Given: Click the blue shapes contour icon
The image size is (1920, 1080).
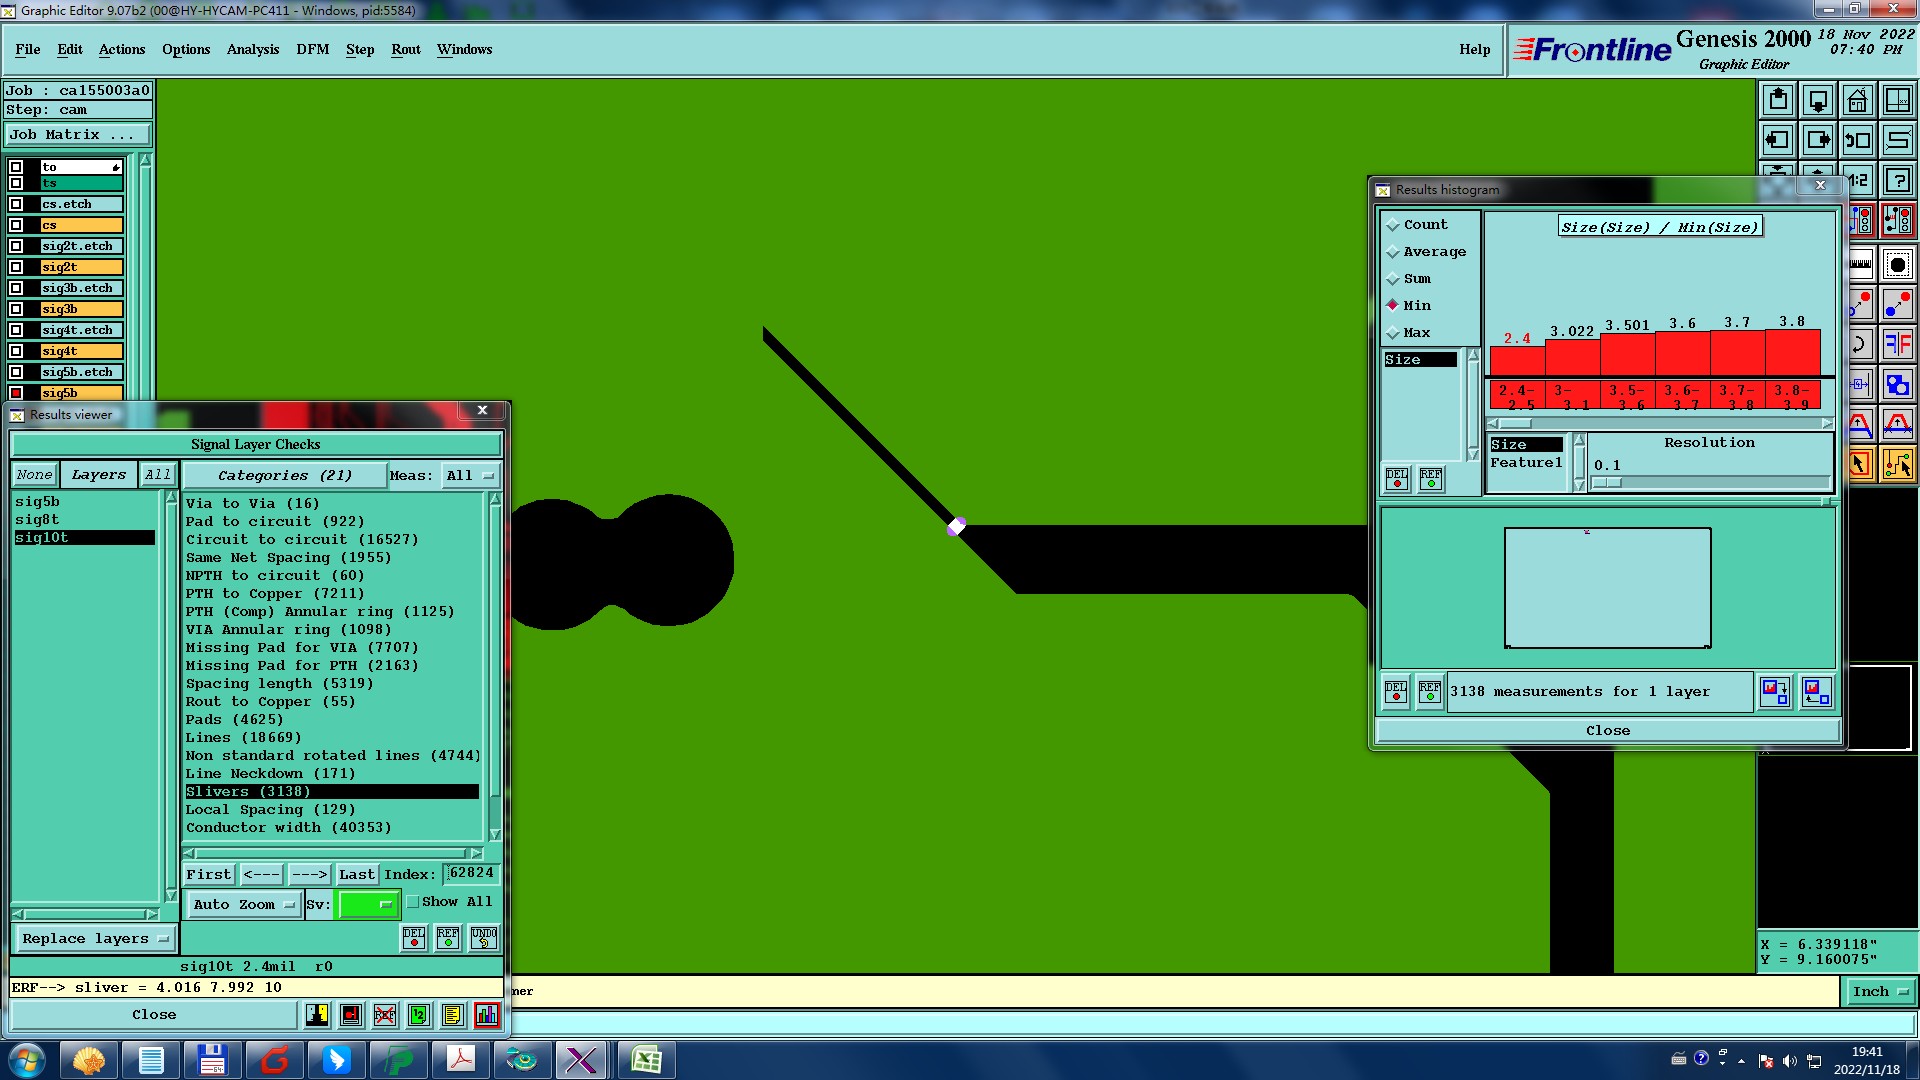Looking at the screenshot, I should click(x=1897, y=384).
